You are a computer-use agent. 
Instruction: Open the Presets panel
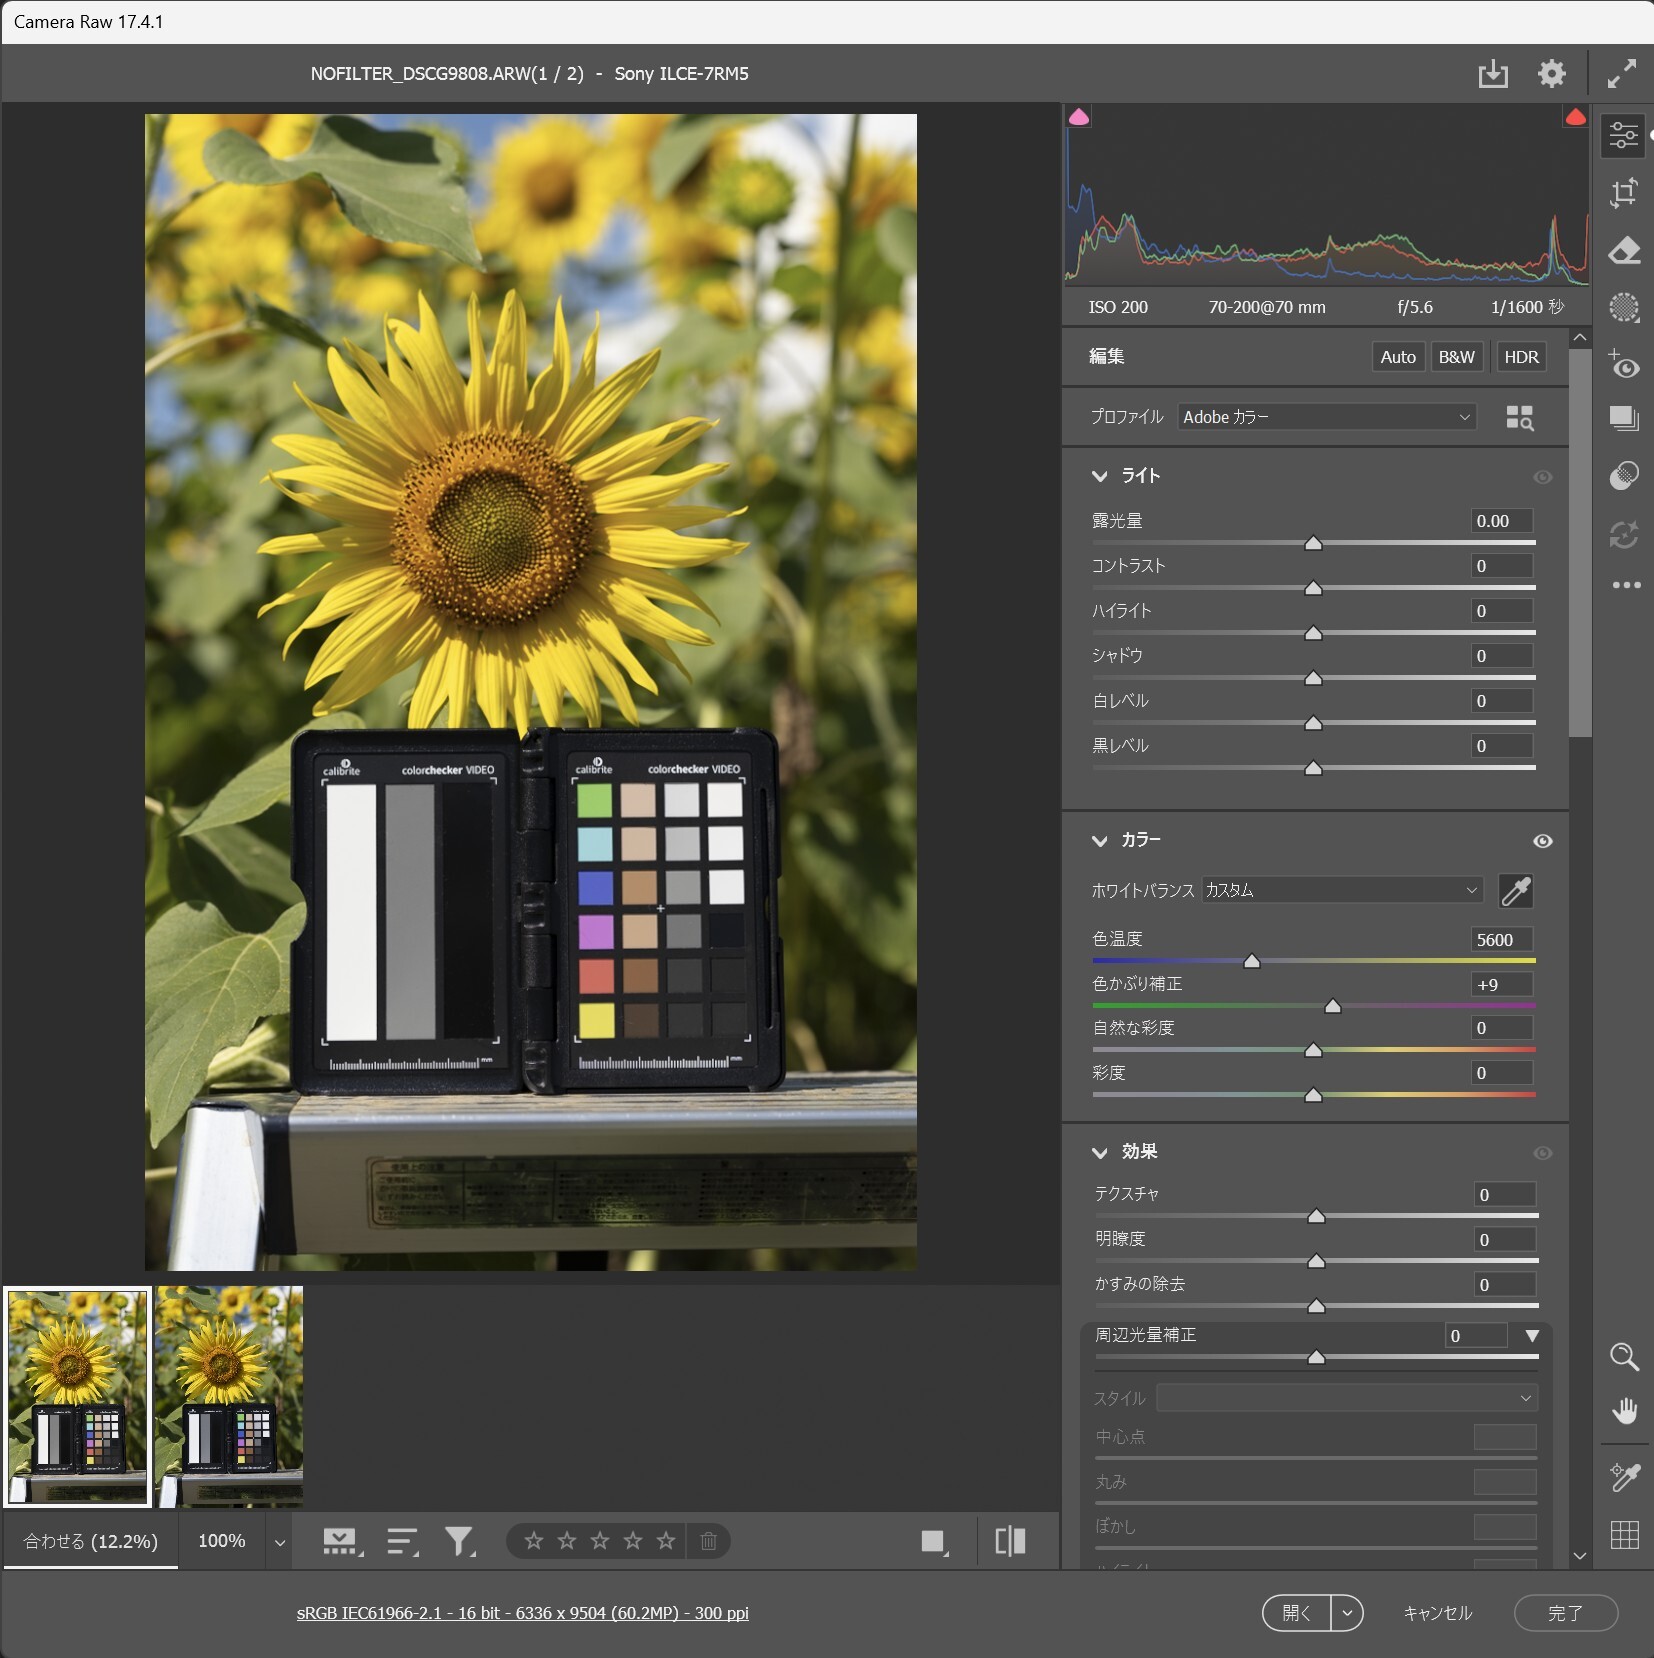click(x=1623, y=418)
